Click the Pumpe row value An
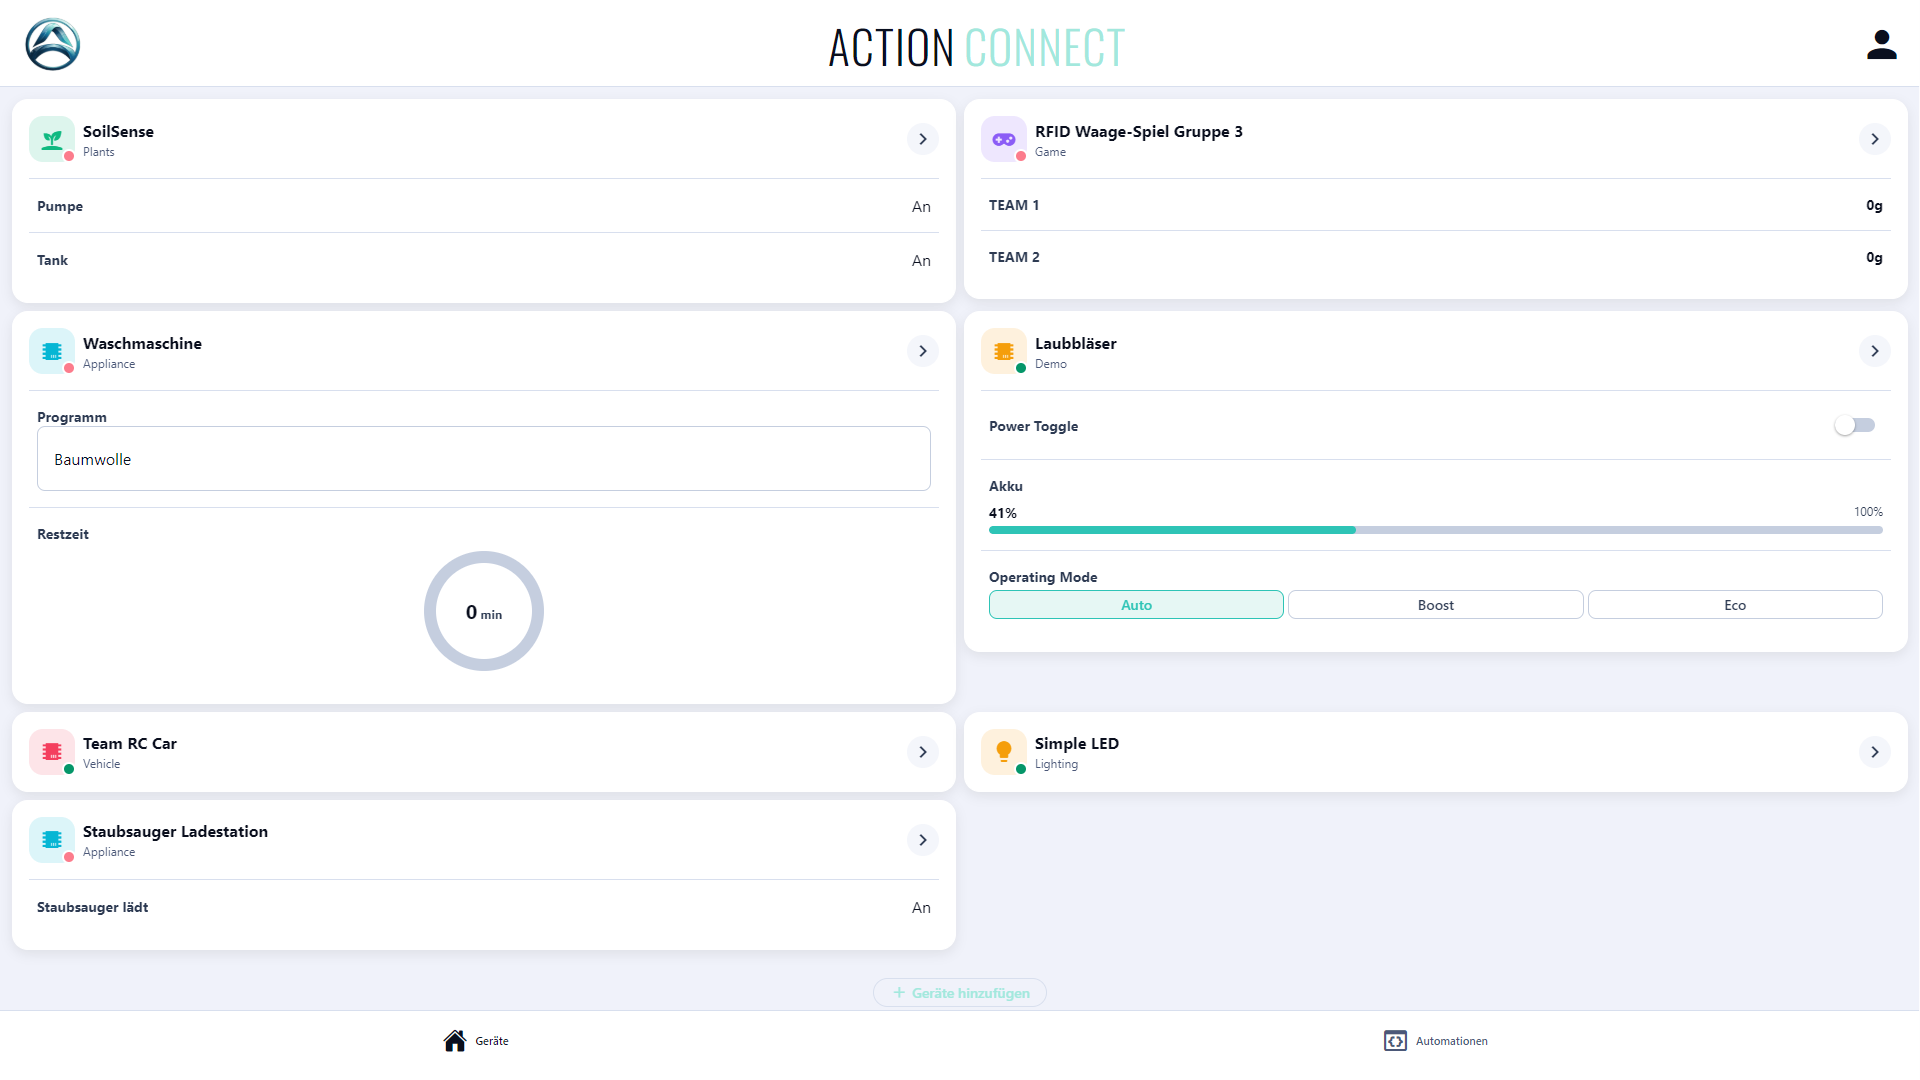 [x=921, y=207]
